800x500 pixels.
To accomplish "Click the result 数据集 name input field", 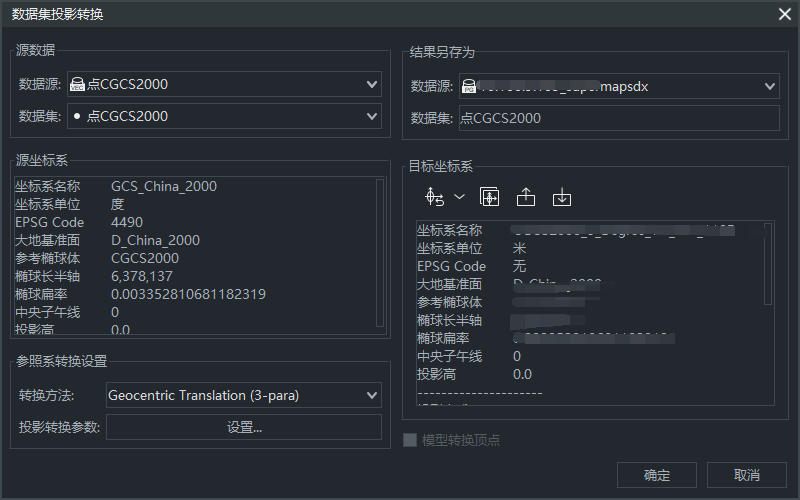I will click(x=618, y=118).
